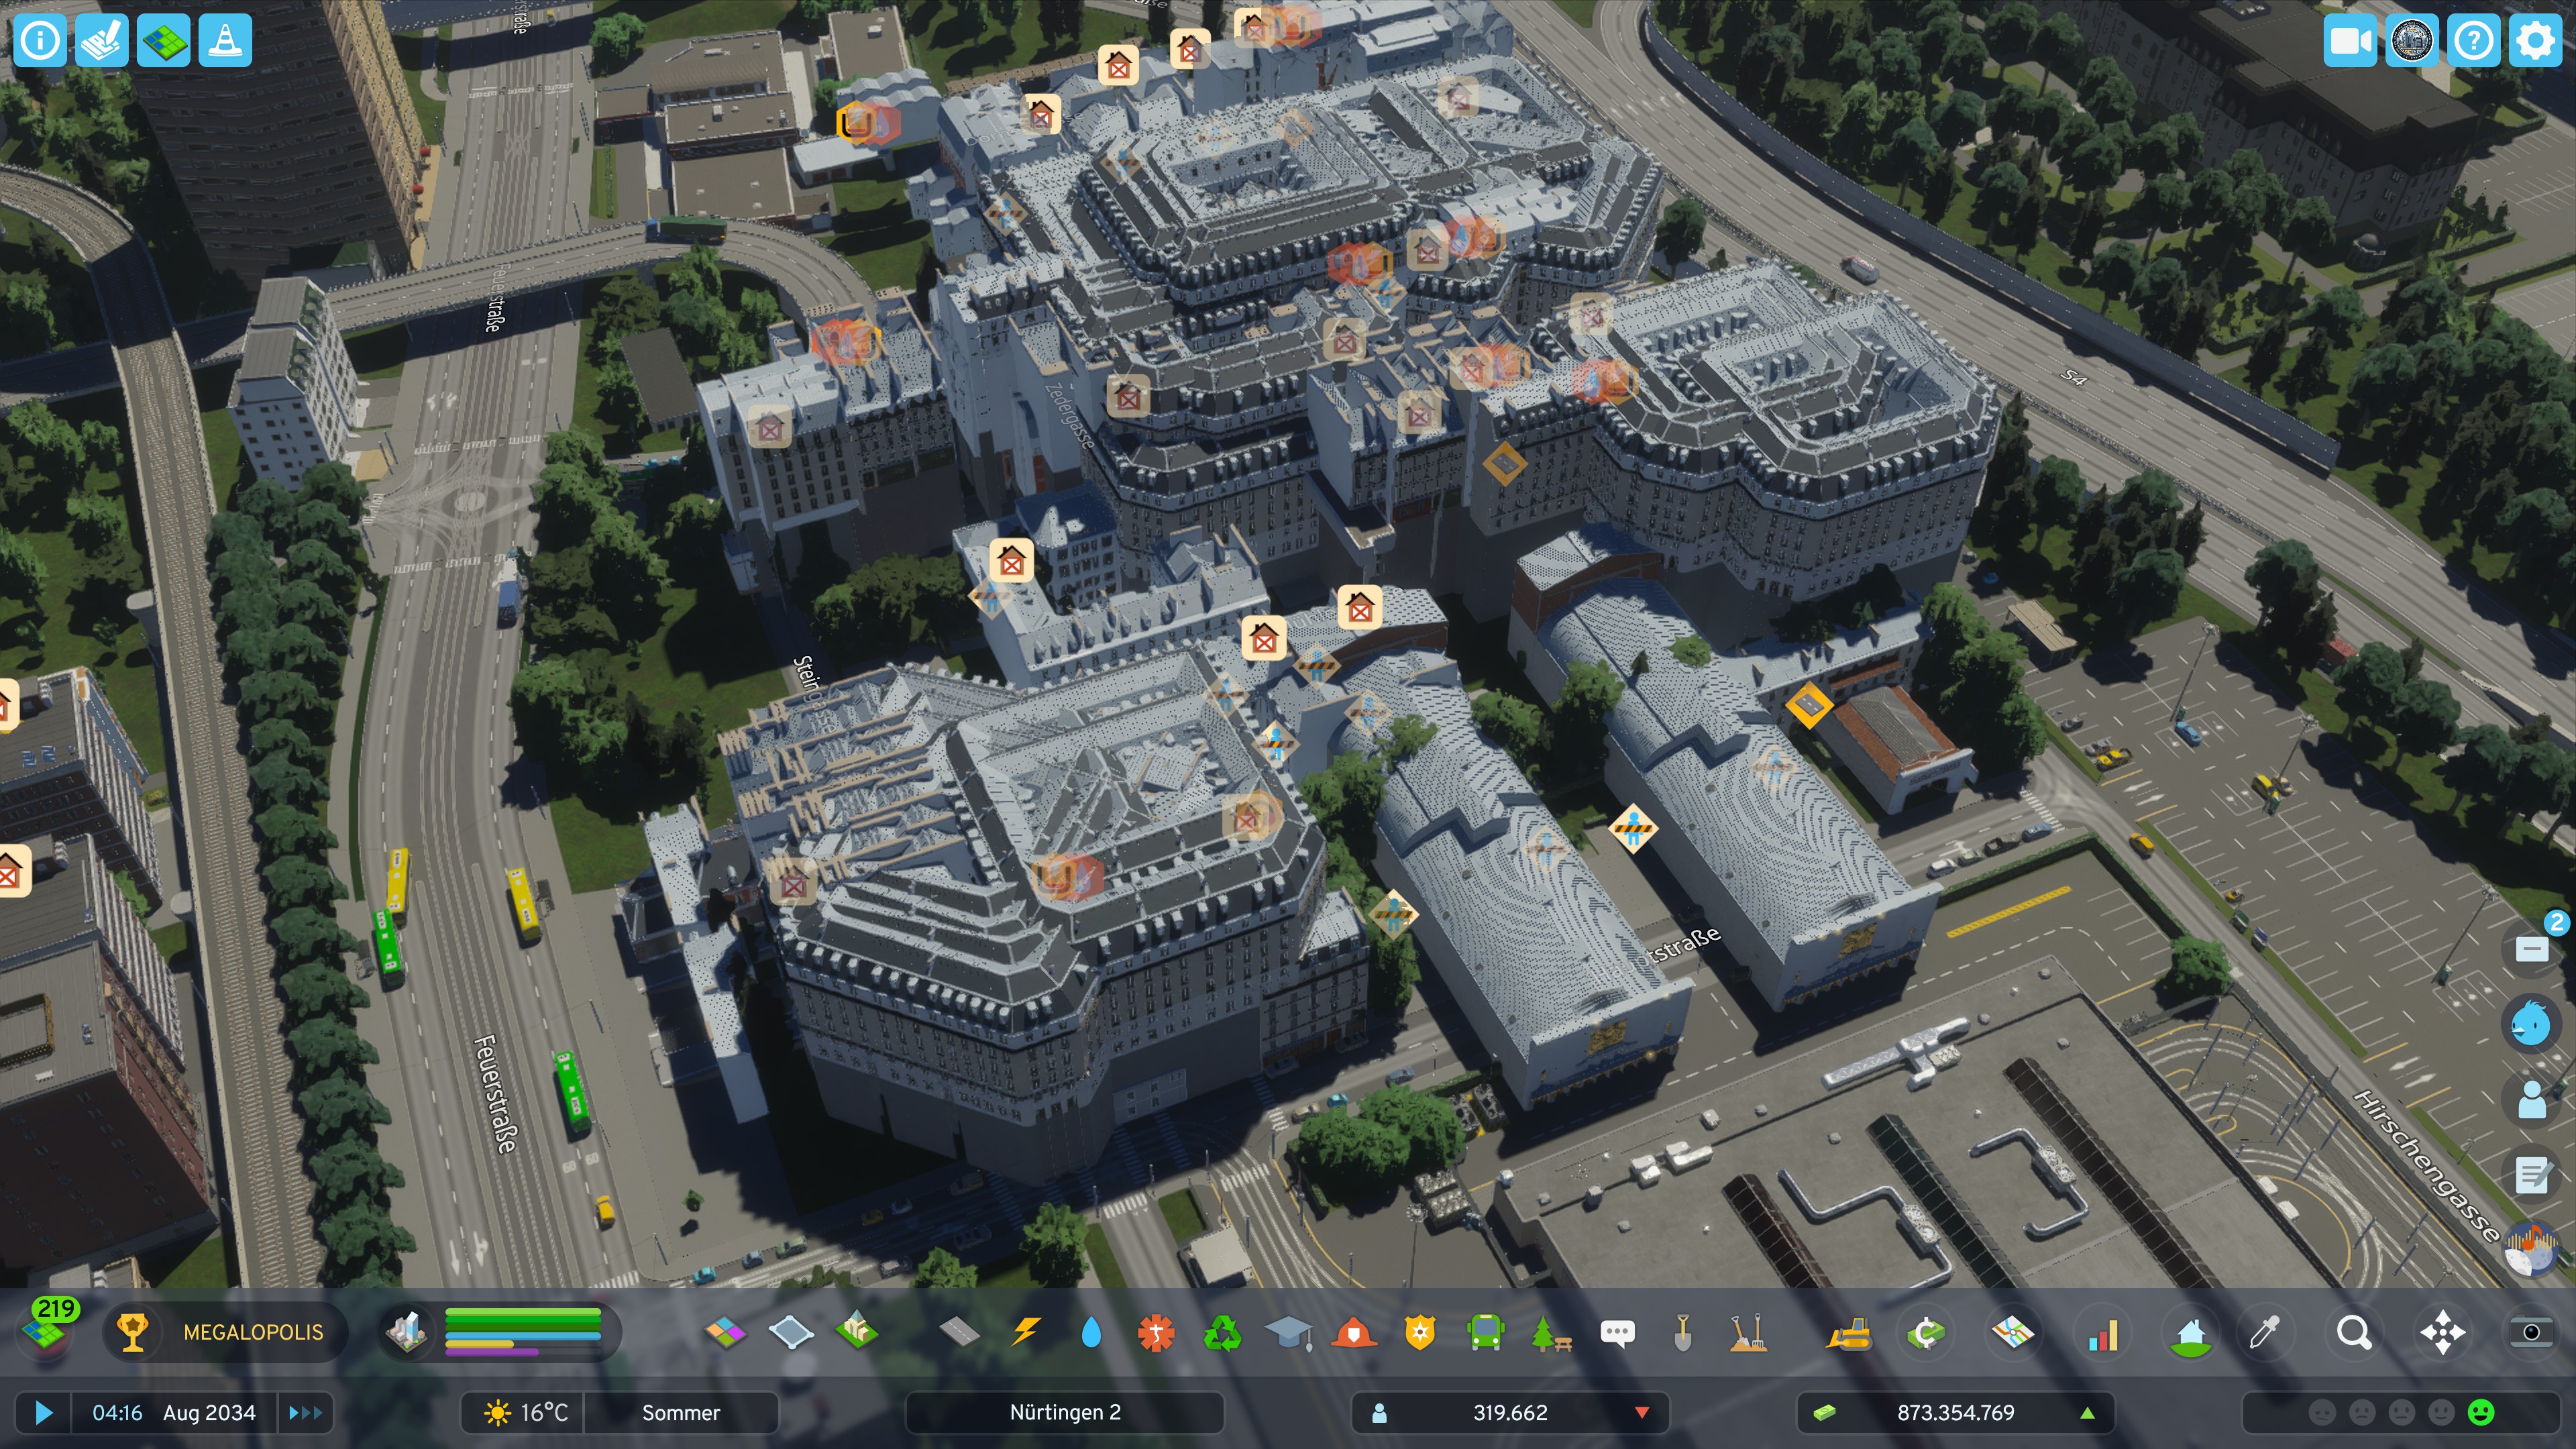Open the help question mark icon
This screenshot has height=1449, width=2576.
pyautogui.click(x=2474, y=41)
